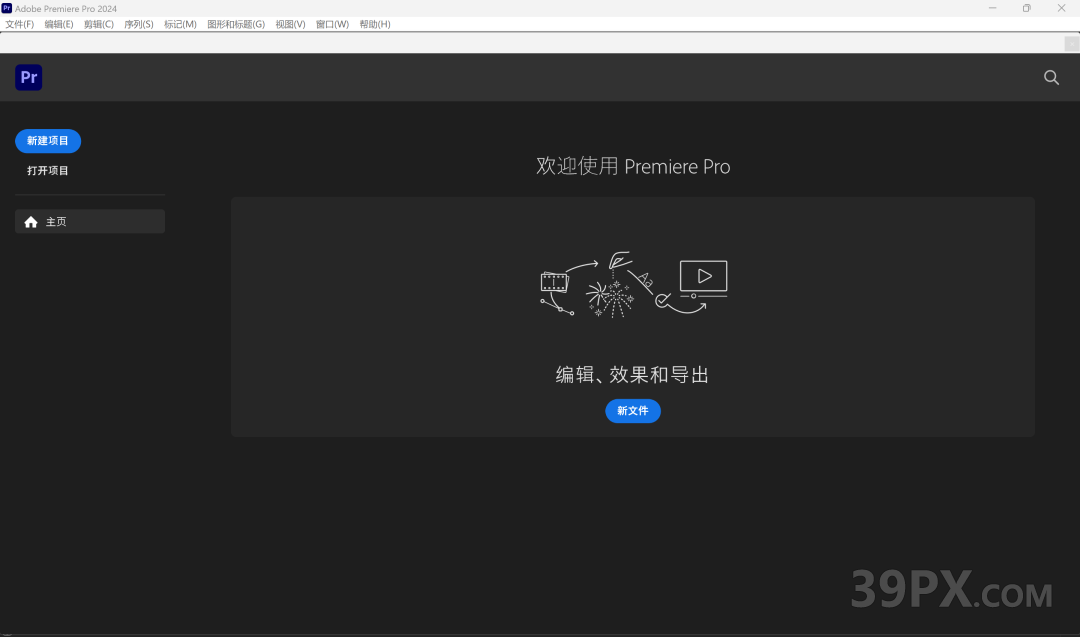Open the 文件(F) menu
Image resolution: width=1080 pixels, height=637 pixels.
20,24
